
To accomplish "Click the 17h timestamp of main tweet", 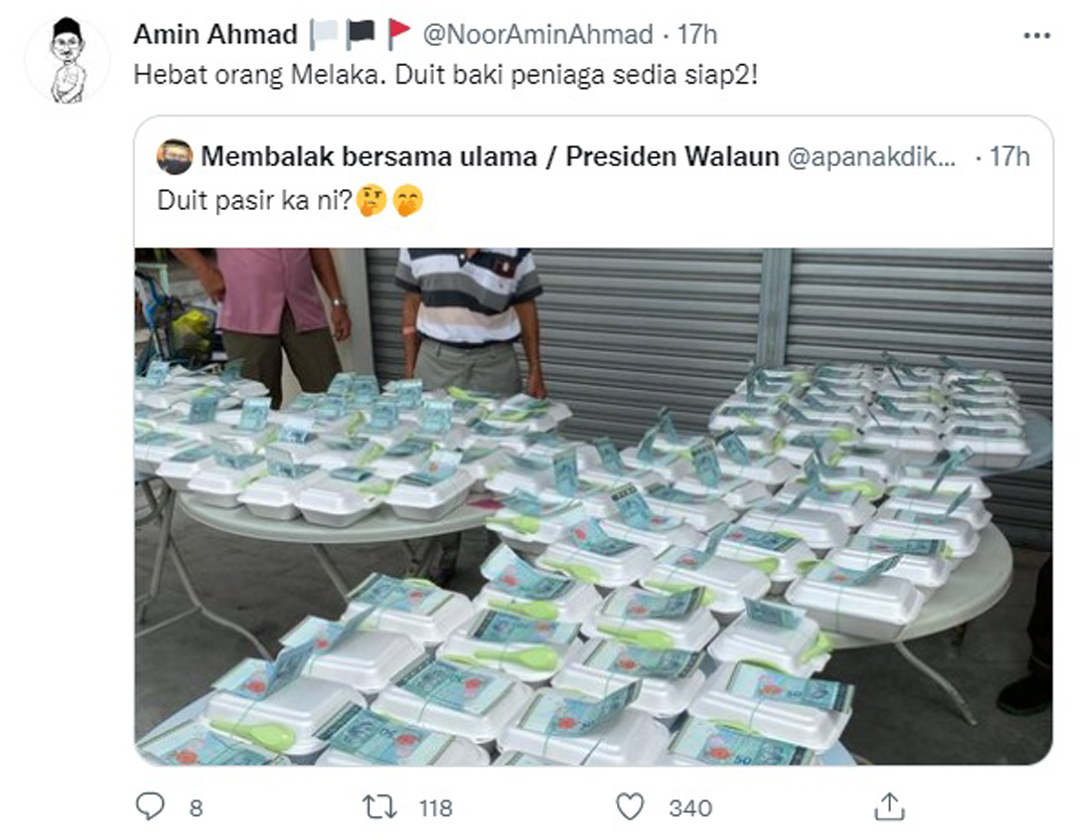I will pos(697,34).
